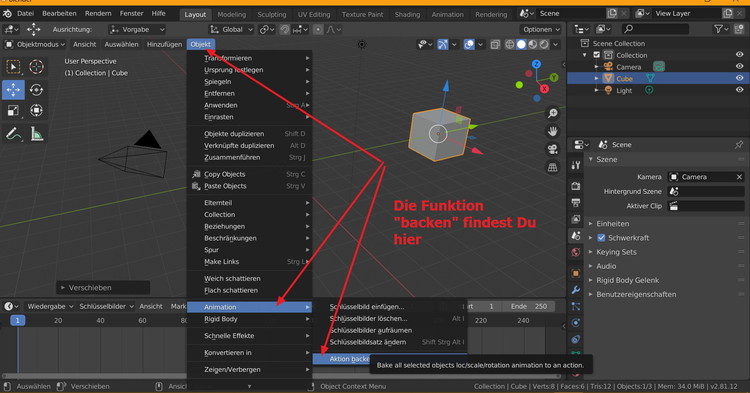Click the zoom magnifier viewport icon
Screen dimensions: 750x393
[552, 113]
